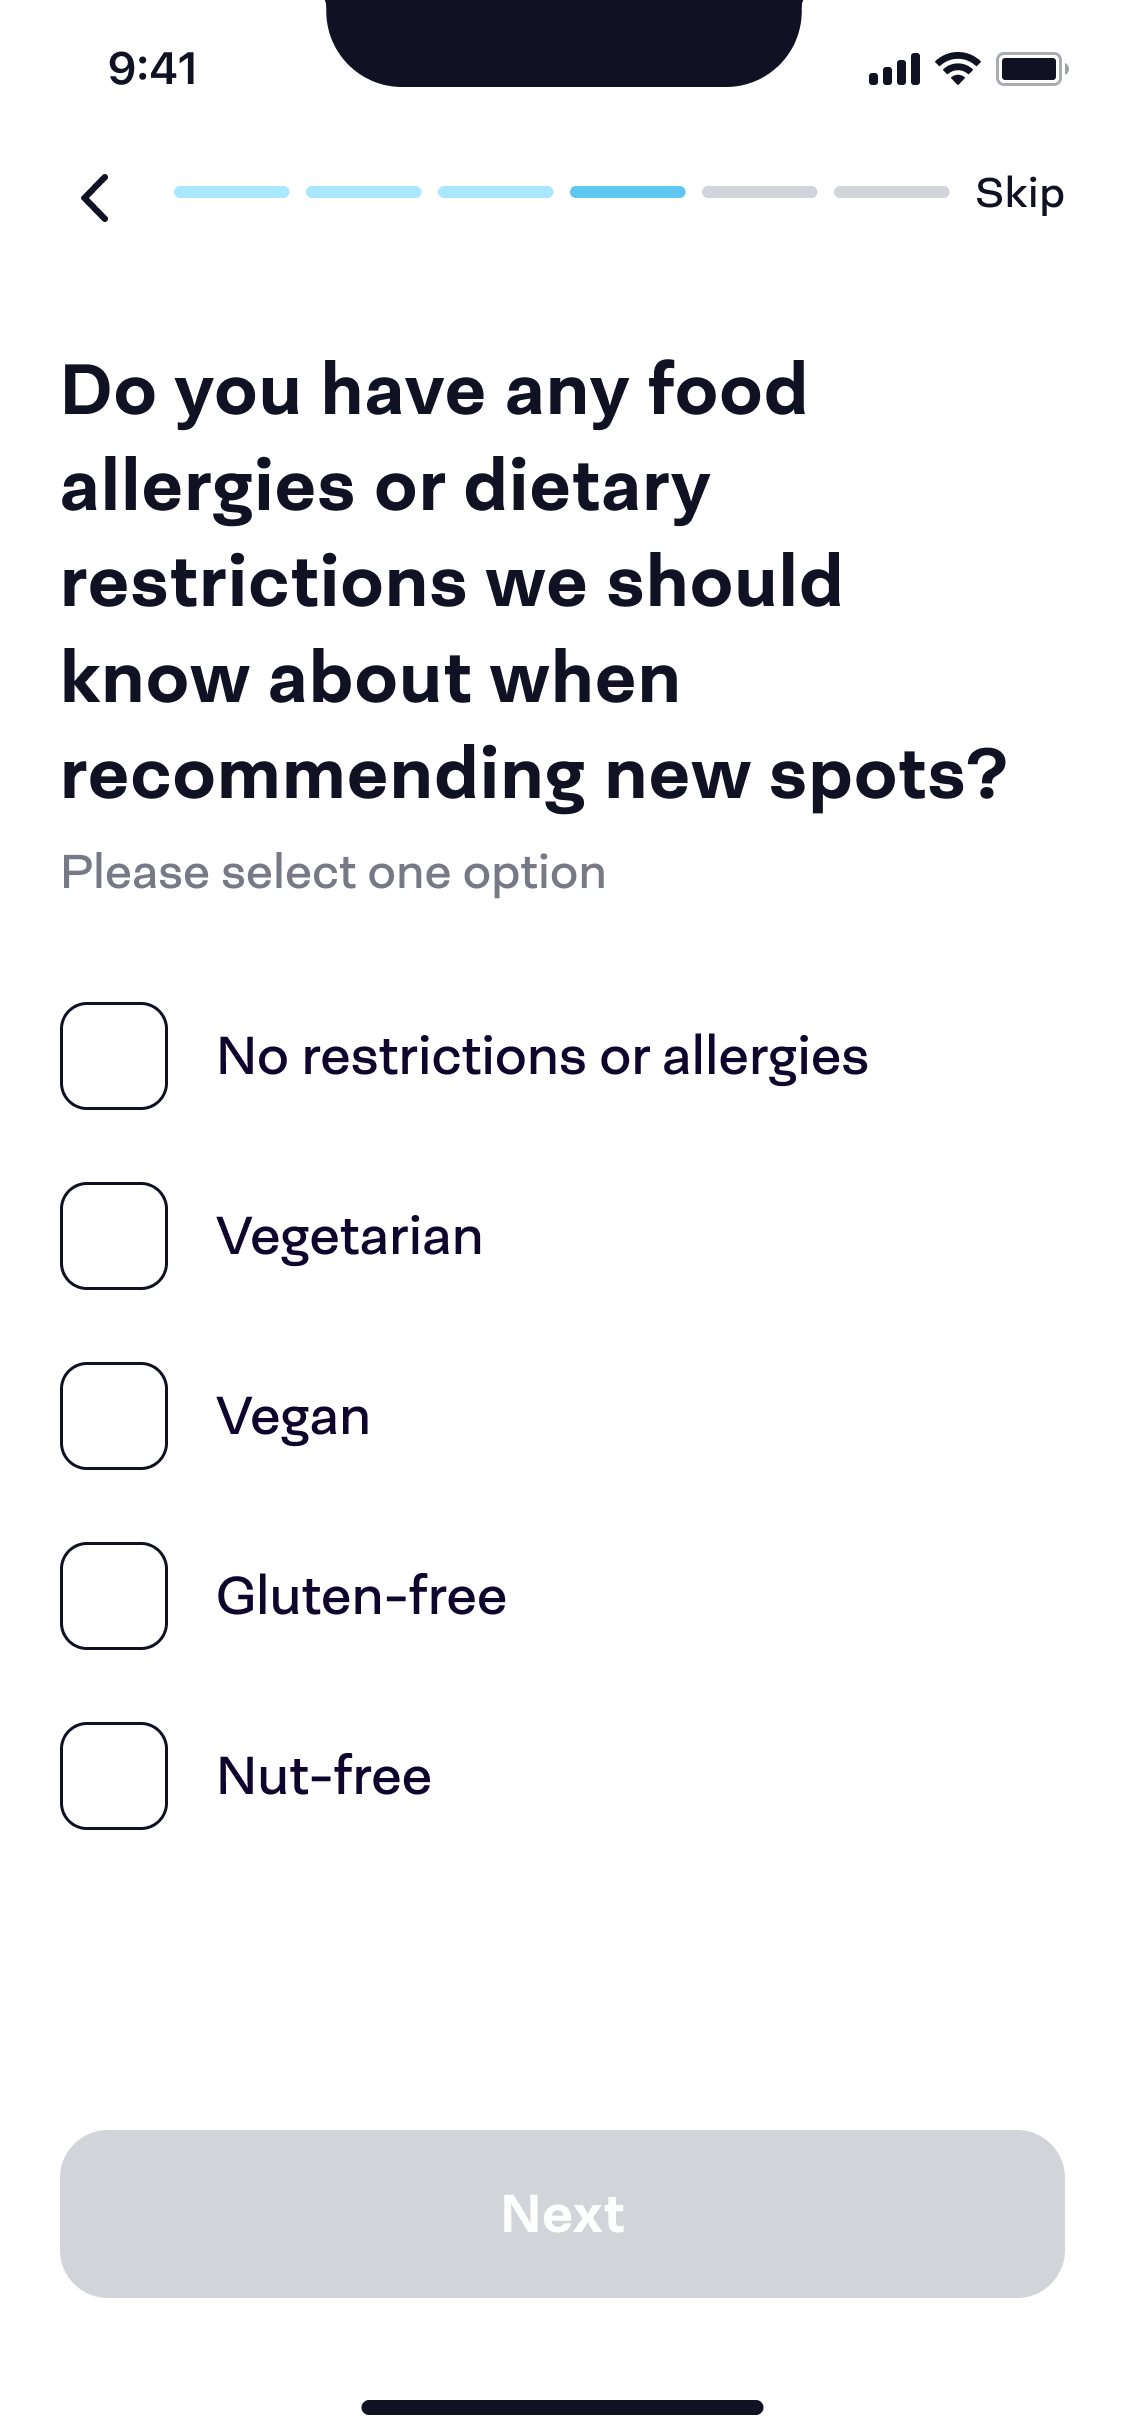Tap the fifth gray progress segment
This screenshot has width=1125, height=2436.
[x=760, y=192]
